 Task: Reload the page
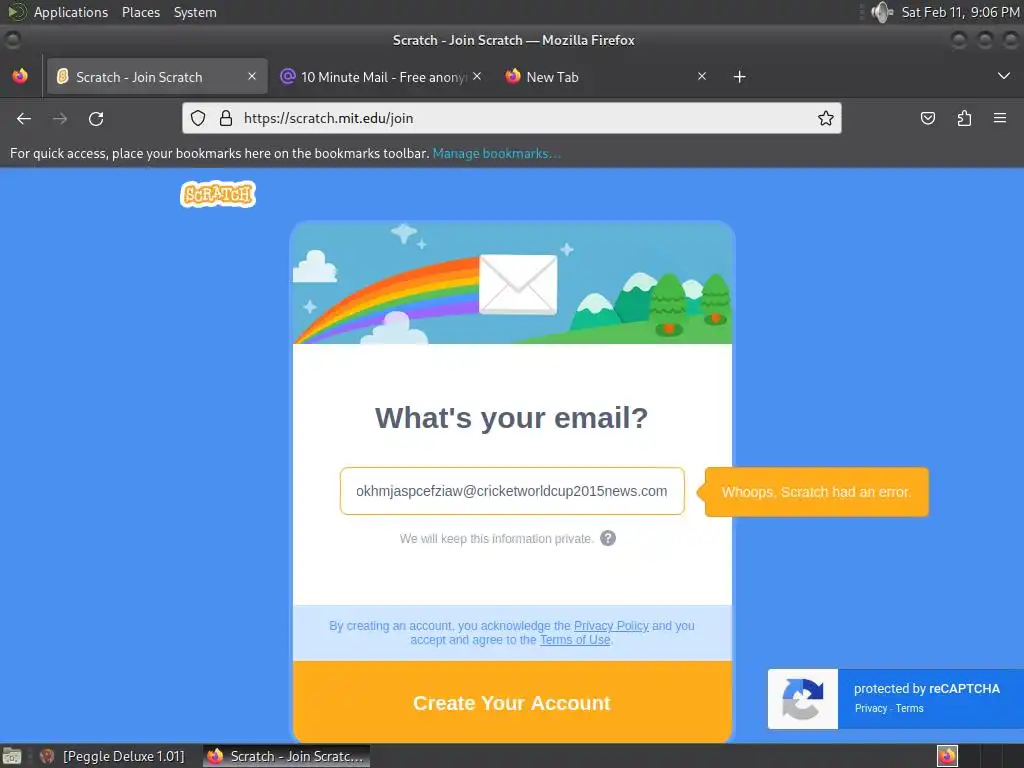(96, 118)
